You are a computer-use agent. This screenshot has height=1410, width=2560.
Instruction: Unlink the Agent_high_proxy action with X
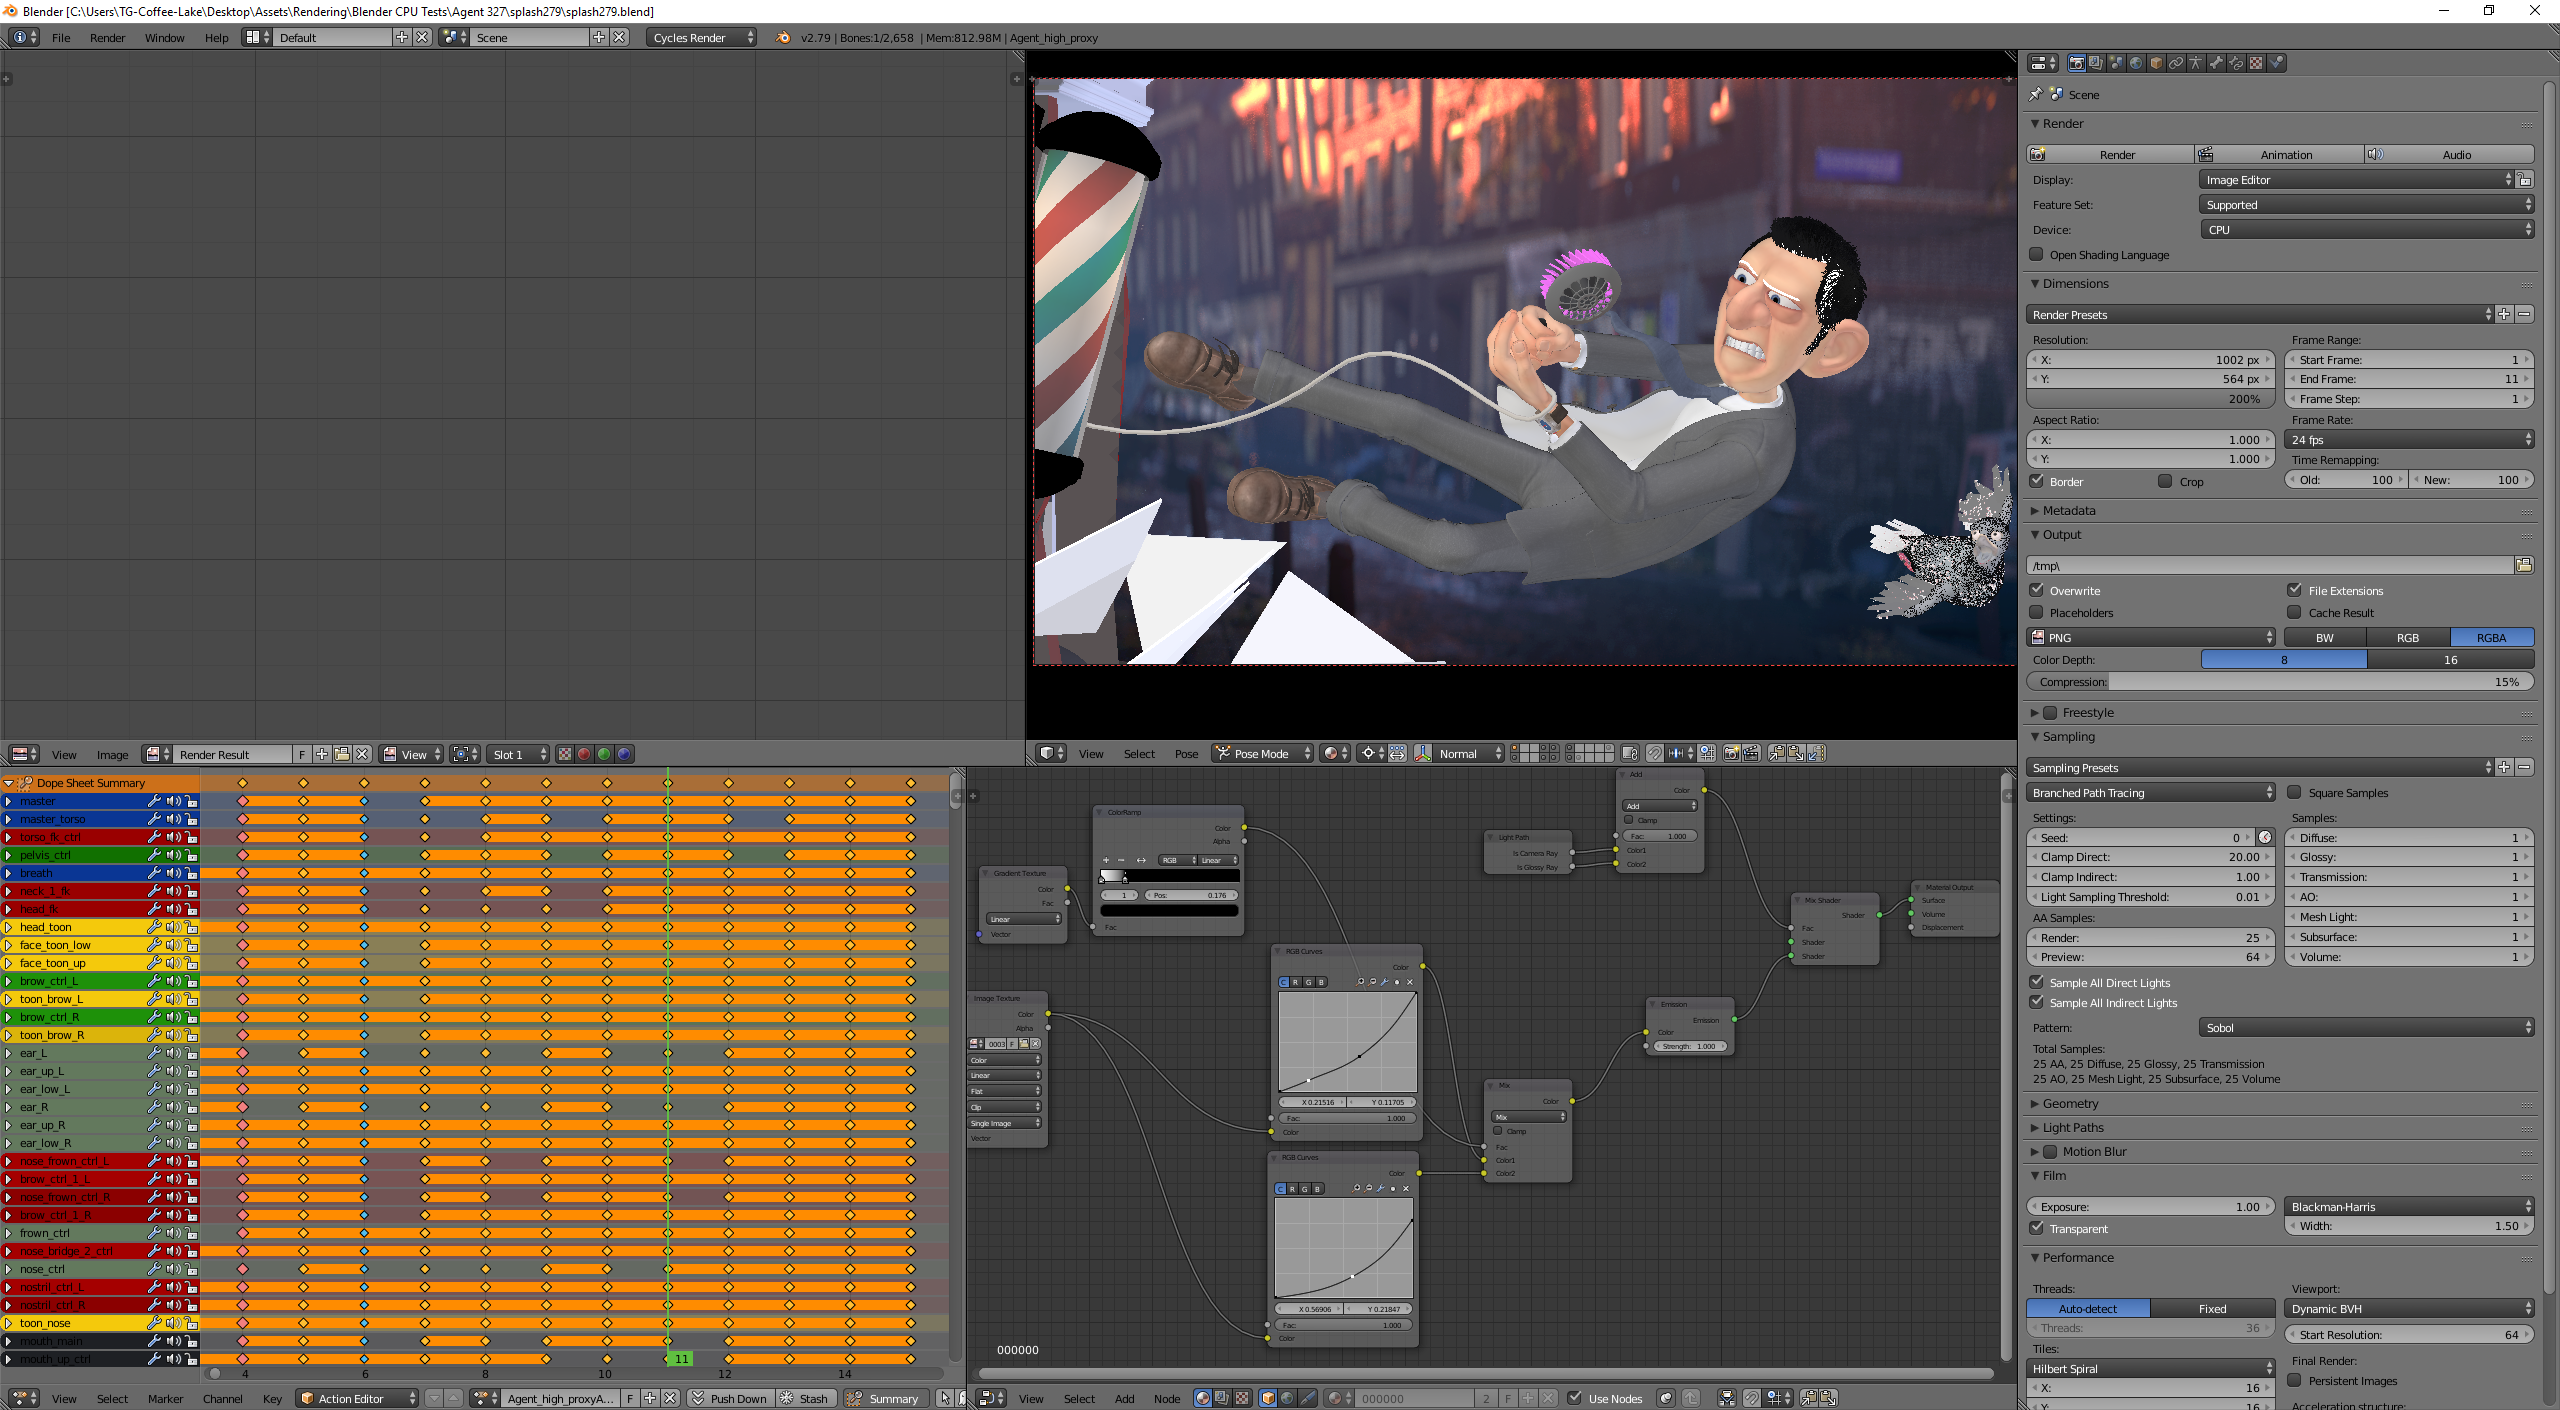(x=670, y=1398)
